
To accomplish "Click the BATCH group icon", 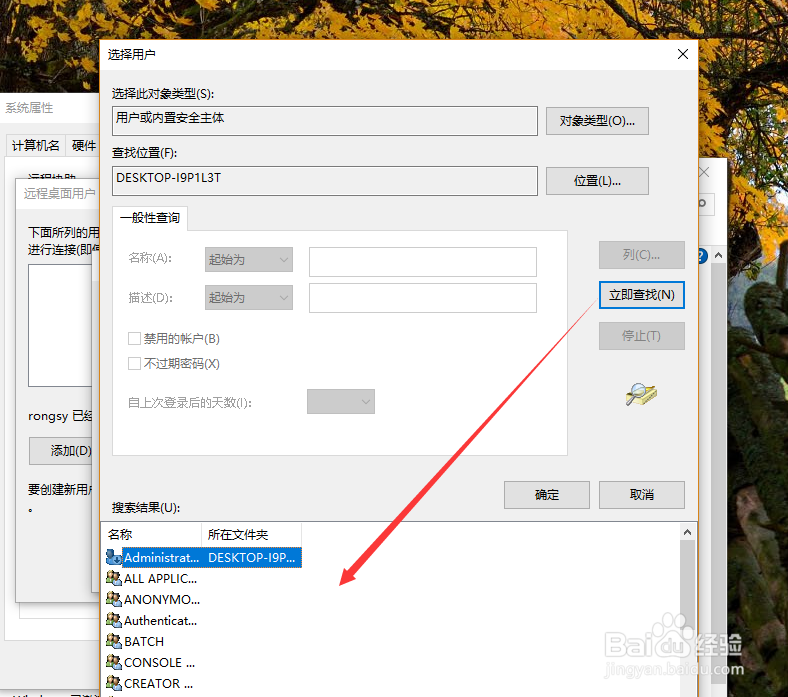I will pos(114,642).
